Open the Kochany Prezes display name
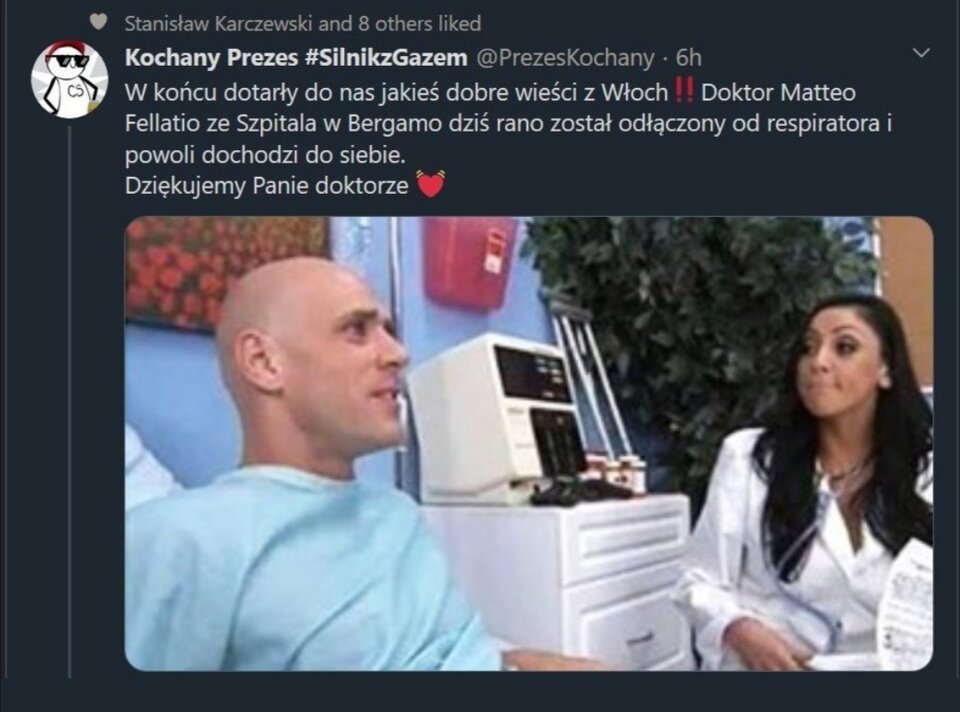 tap(211, 57)
